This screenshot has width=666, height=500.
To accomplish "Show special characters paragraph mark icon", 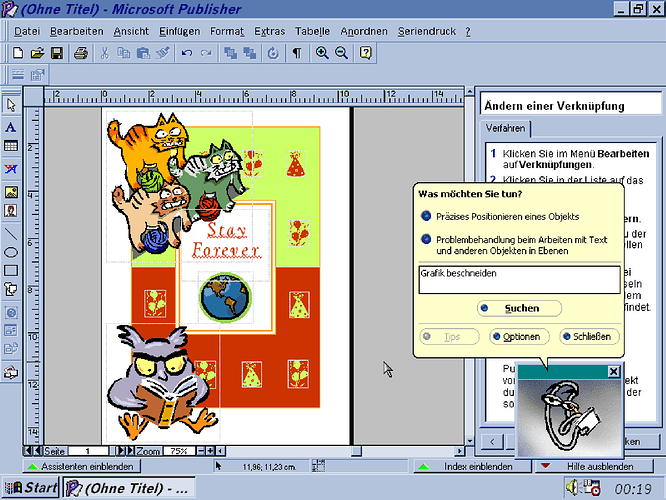I will 297,53.
